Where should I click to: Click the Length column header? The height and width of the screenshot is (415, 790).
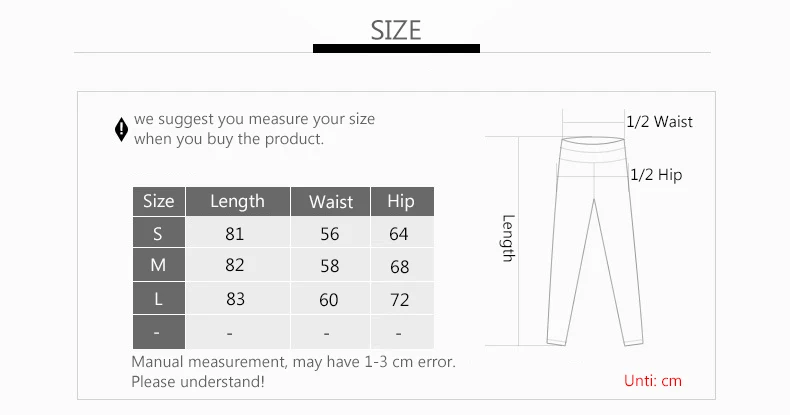238,201
